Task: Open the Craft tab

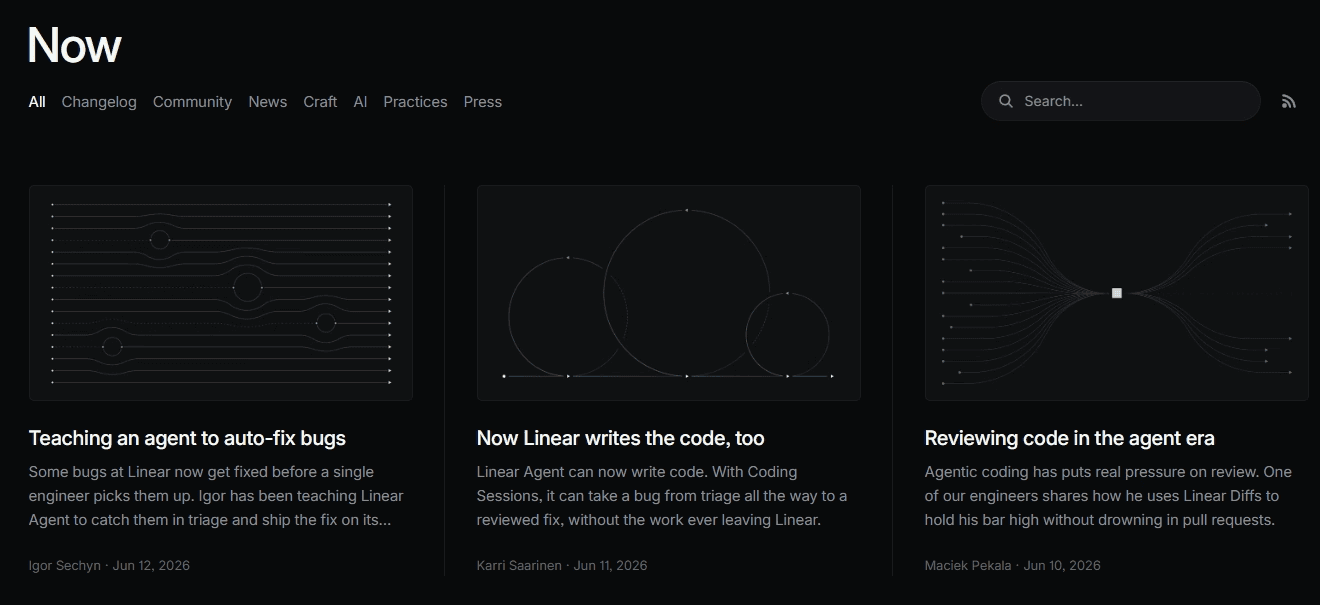Action: [x=320, y=102]
